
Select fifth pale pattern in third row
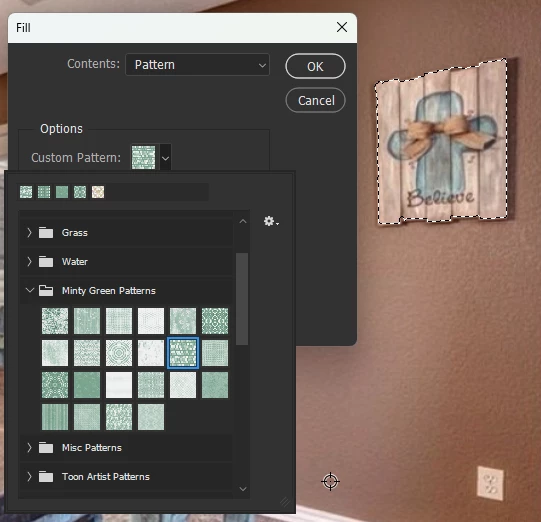coord(183,385)
